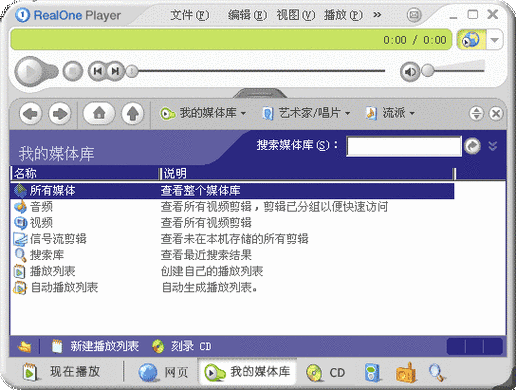Open the dropdown arrow beside the globe icon
Viewport: 516px width, 390px height.
coord(494,40)
